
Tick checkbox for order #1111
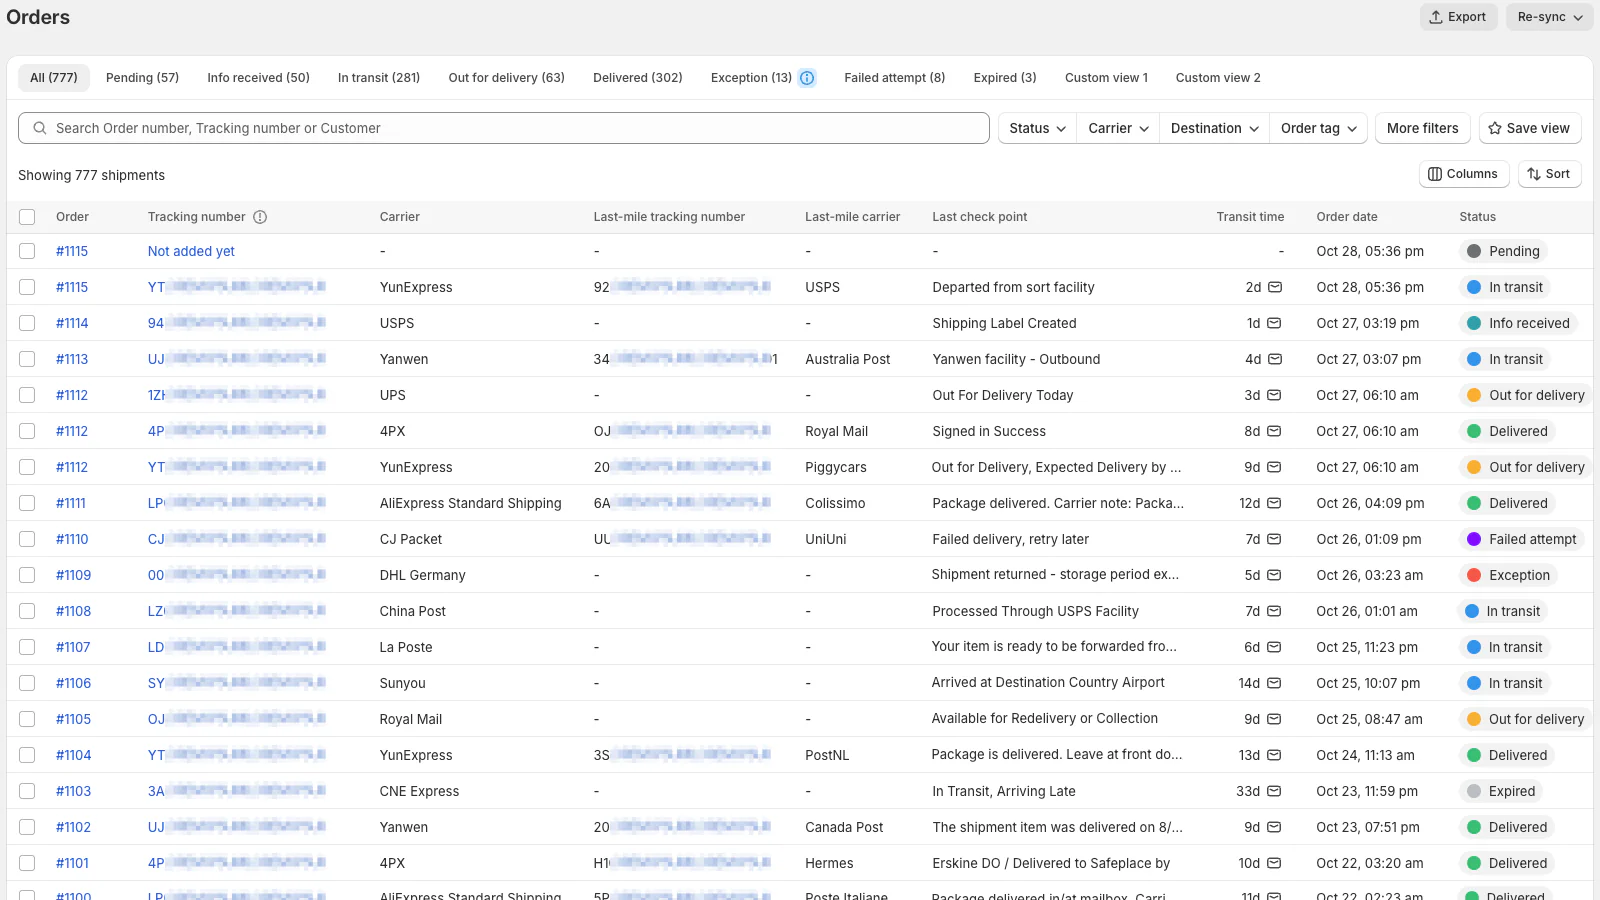tap(27, 503)
